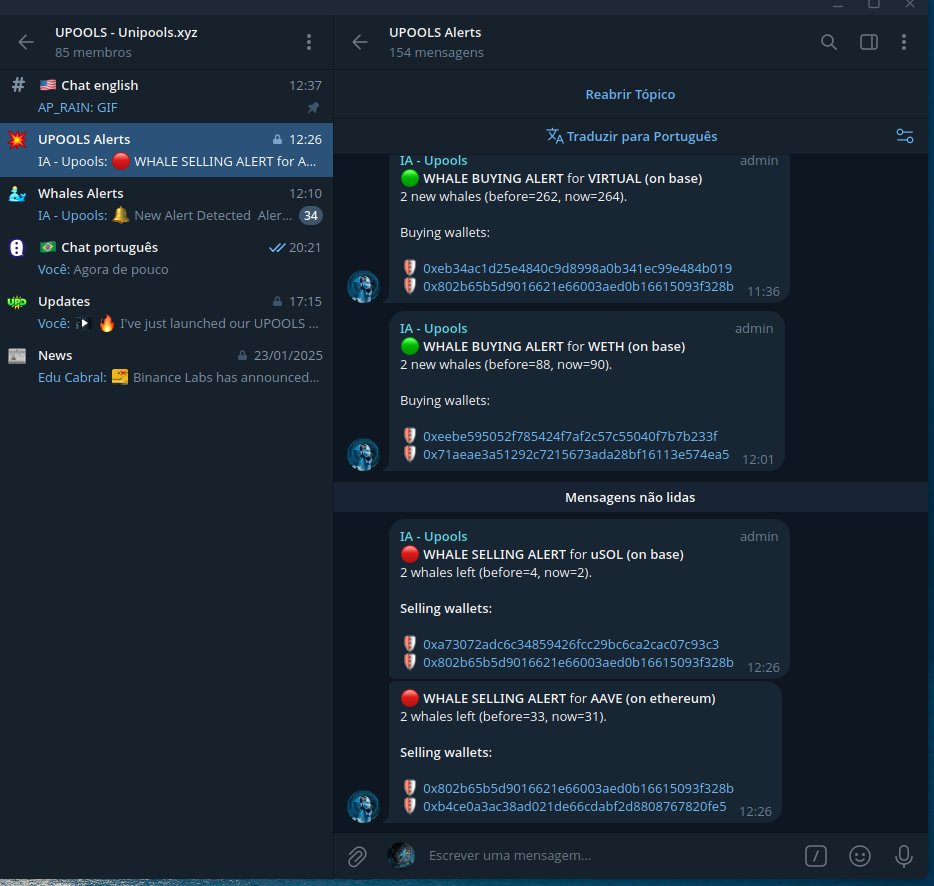Click IA - Upools avatar beside WETH alert
The height and width of the screenshot is (886, 934).
[363, 455]
